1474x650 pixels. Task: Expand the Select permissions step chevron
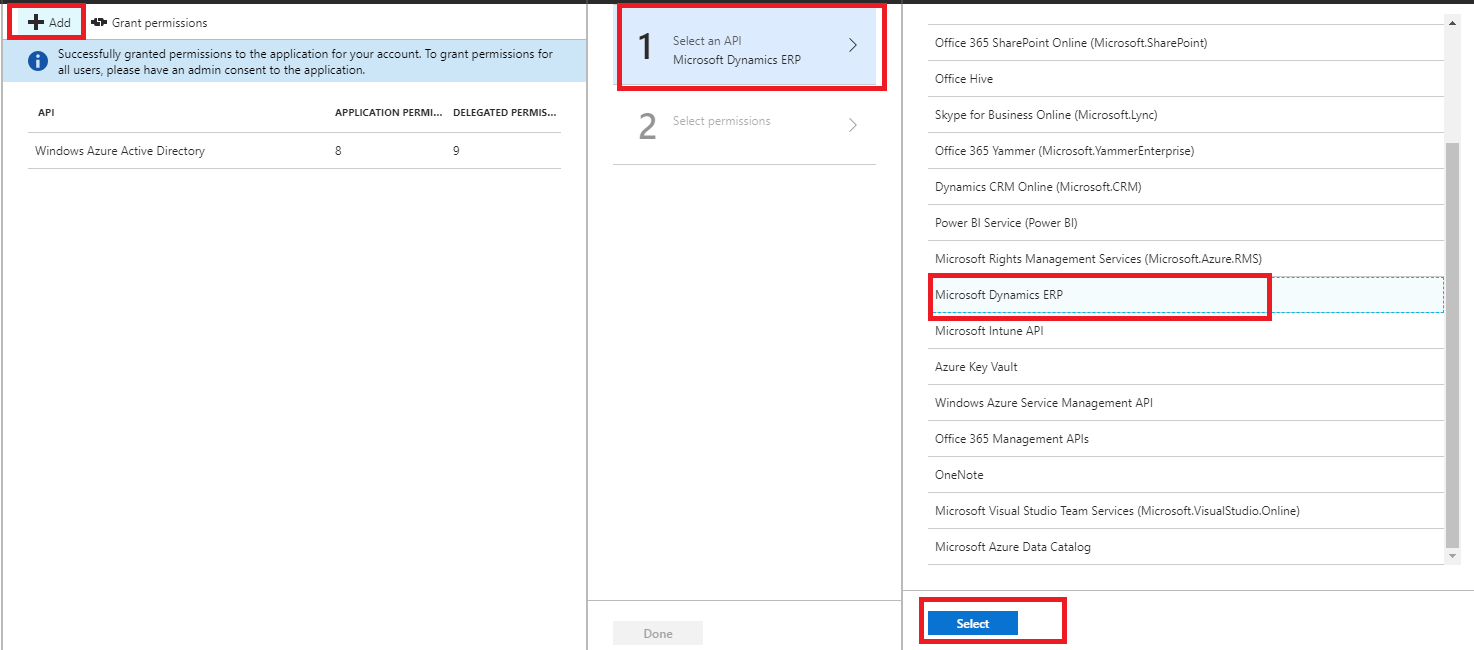[852, 125]
